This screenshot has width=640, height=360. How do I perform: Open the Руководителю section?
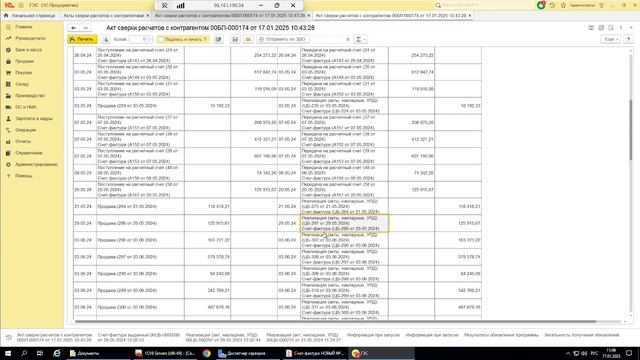click(30, 38)
